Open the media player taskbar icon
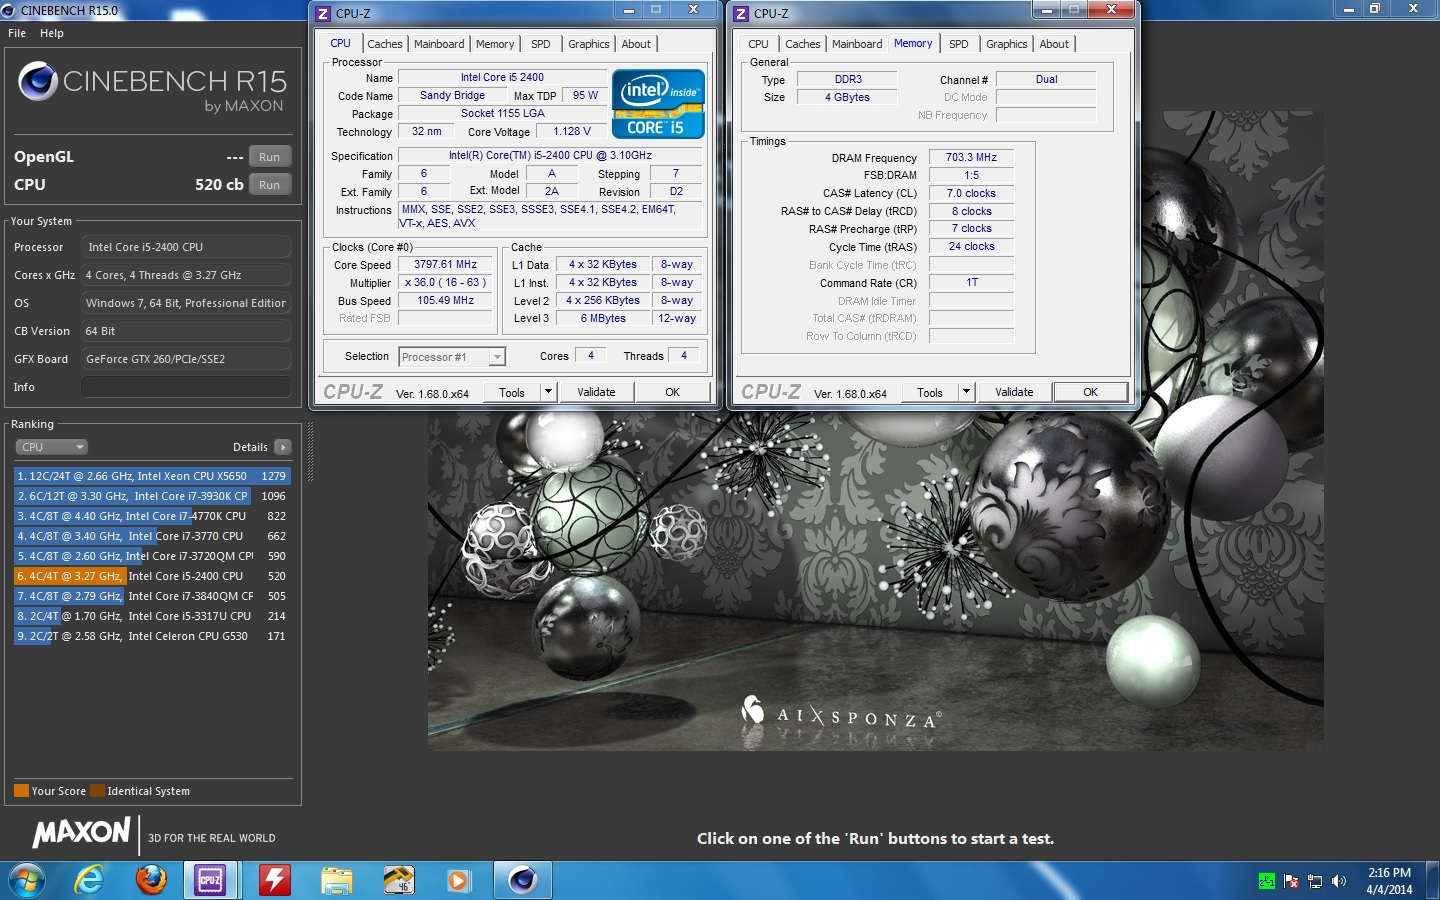The width and height of the screenshot is (1440, 900). coord(459,880)
